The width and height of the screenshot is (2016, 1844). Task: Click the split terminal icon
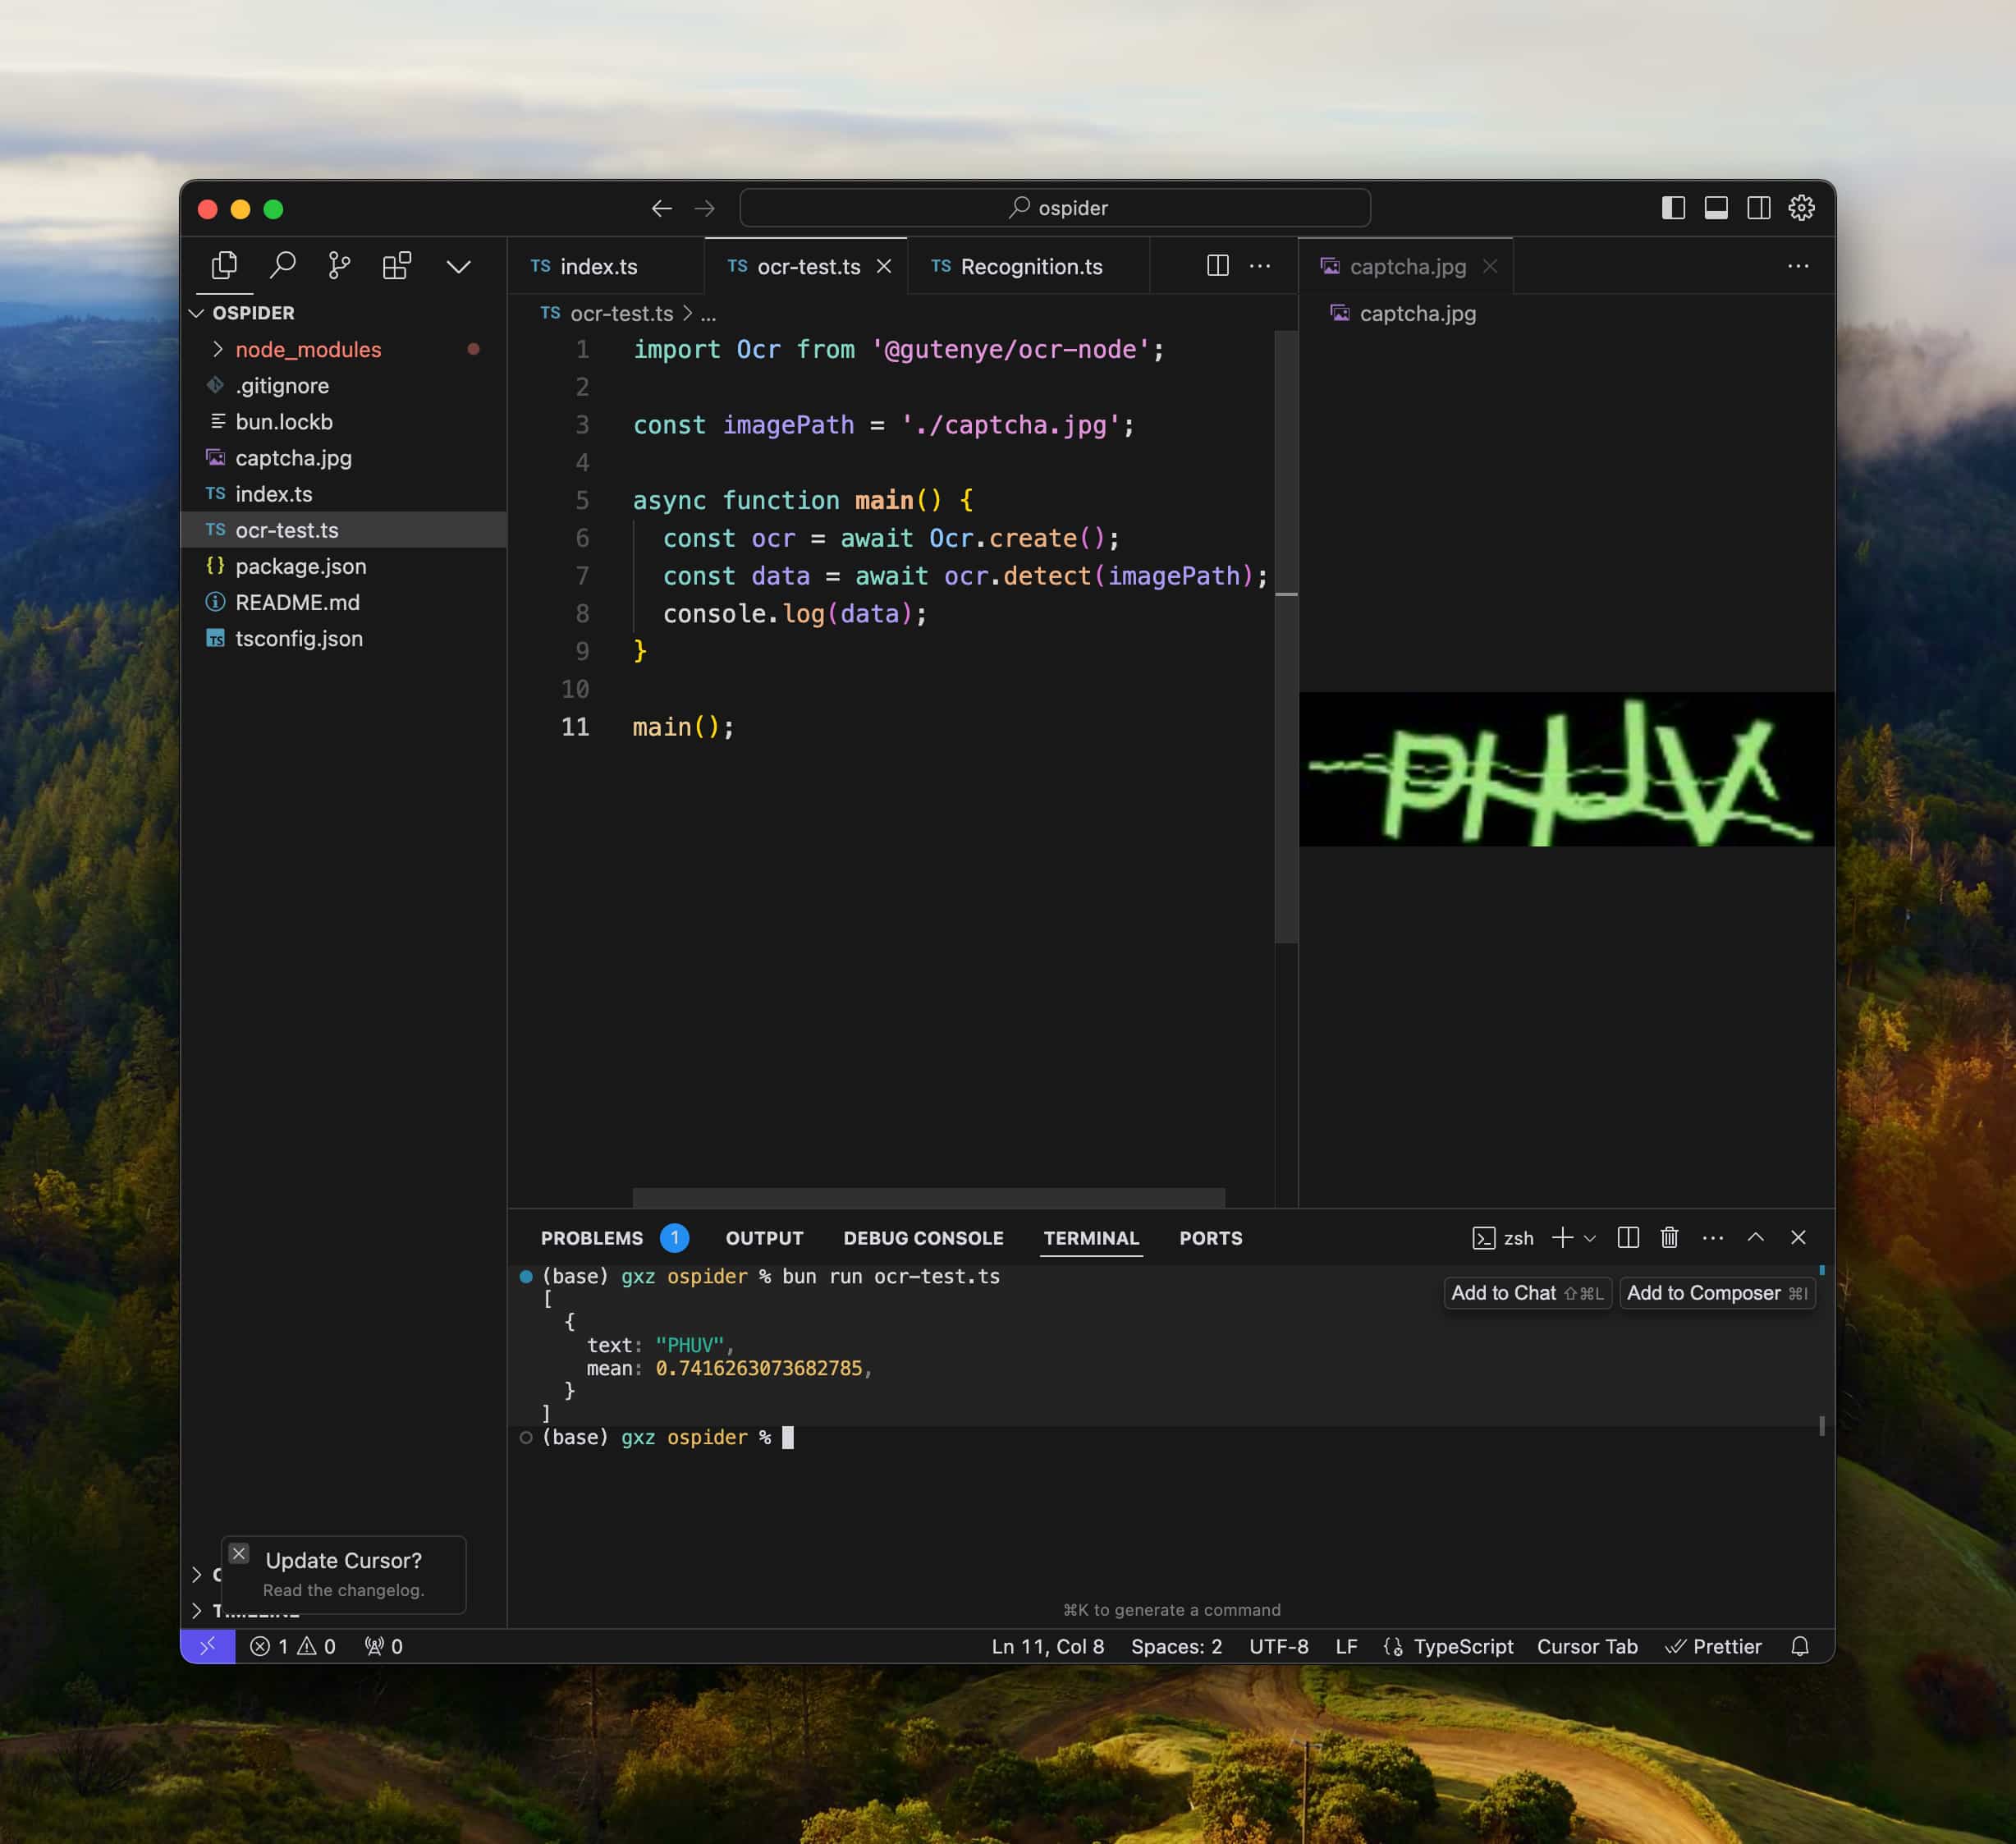tap(1627, 1238)
